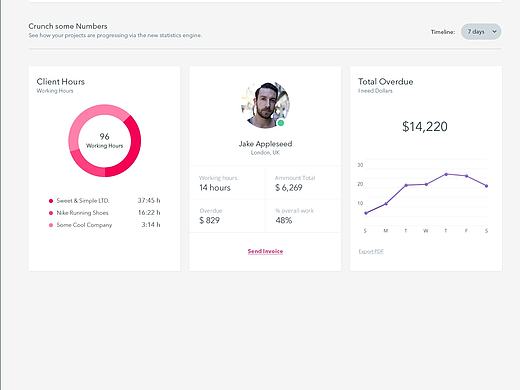Click the 30 y-axis label on chart
The image size is (520, 390).
click(360, 165)
